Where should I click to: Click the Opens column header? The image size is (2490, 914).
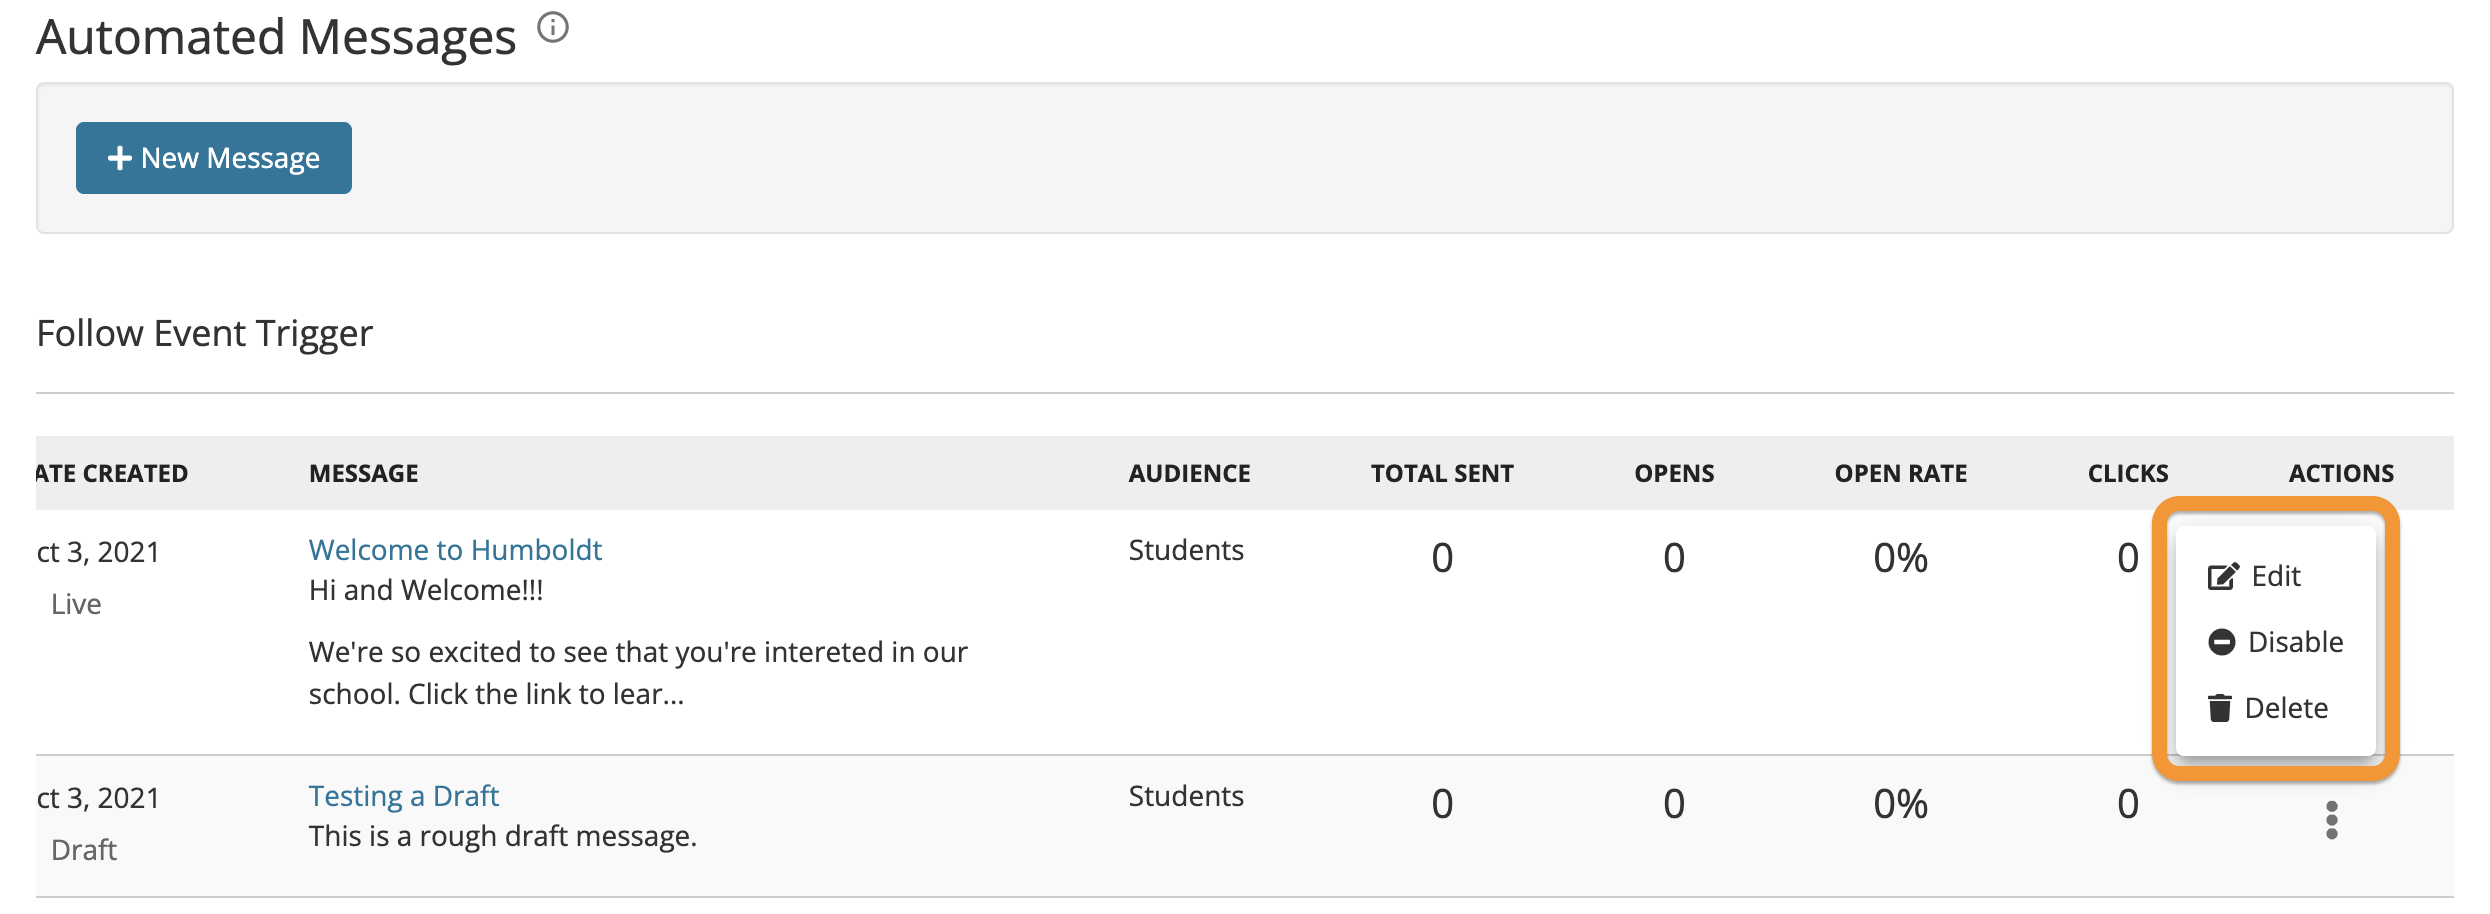[x=1674, y=474]
